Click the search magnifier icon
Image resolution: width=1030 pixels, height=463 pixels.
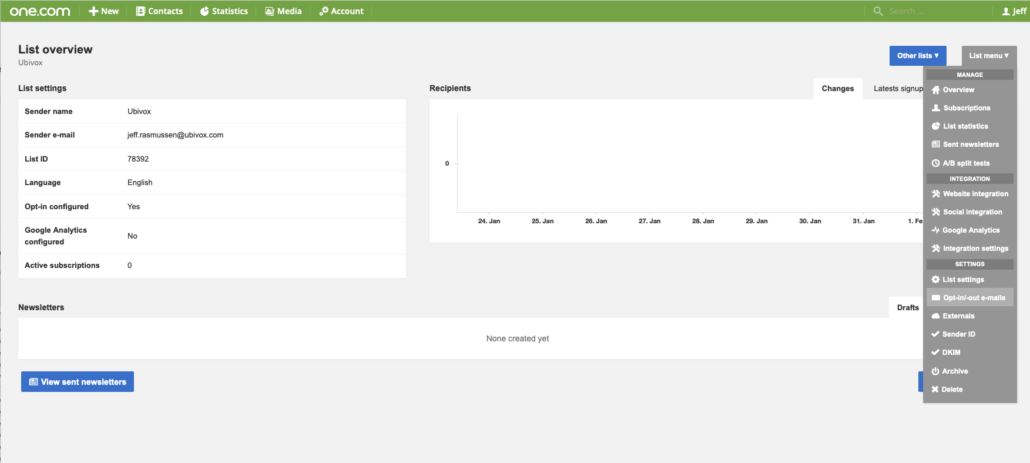[878, 11]
